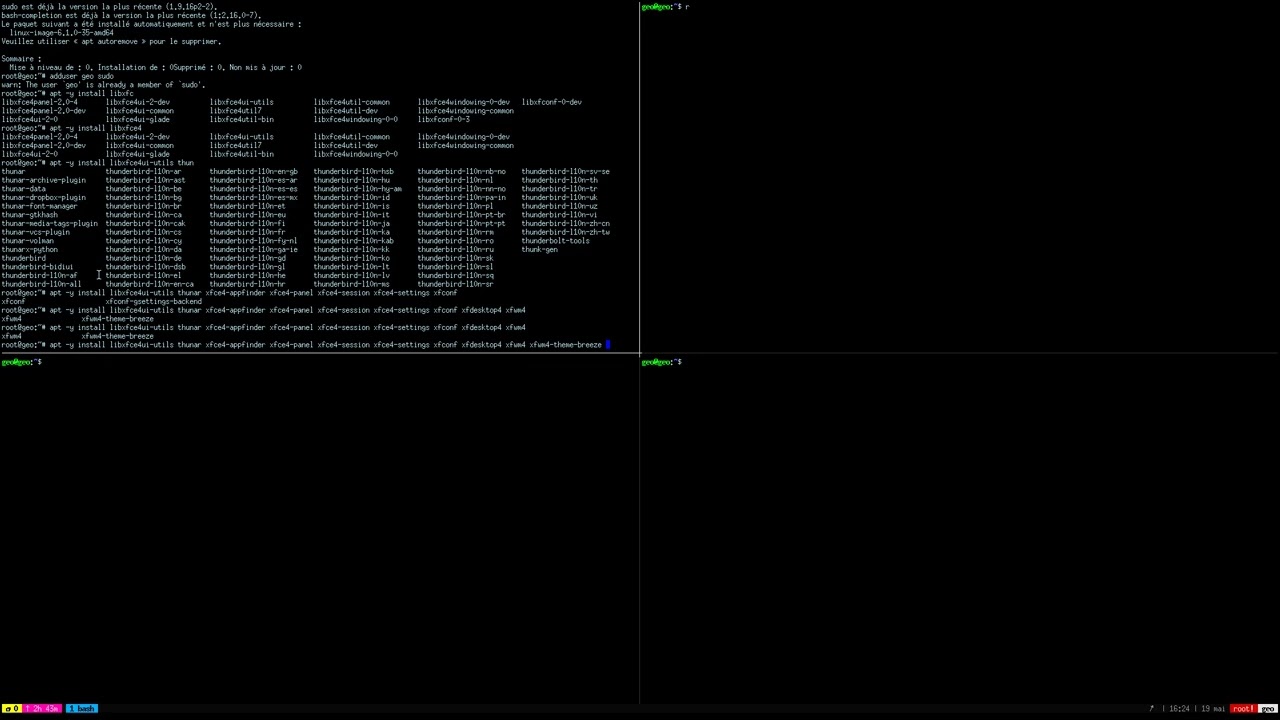Click the warn 'already a member of sudo' line
1280x720 pixels.
point(103,85)
